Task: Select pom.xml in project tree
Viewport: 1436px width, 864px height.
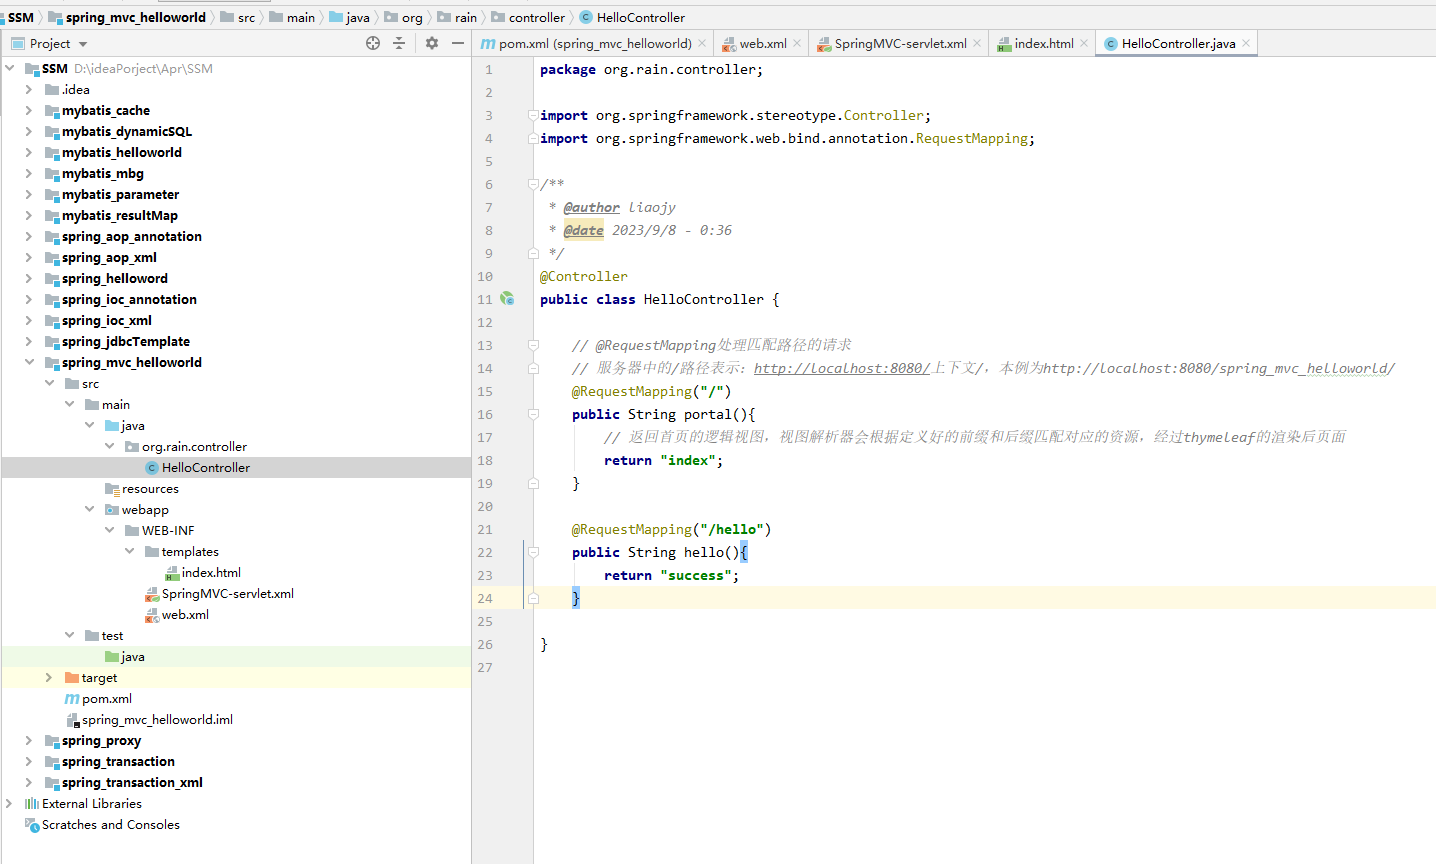Action: 98,698
